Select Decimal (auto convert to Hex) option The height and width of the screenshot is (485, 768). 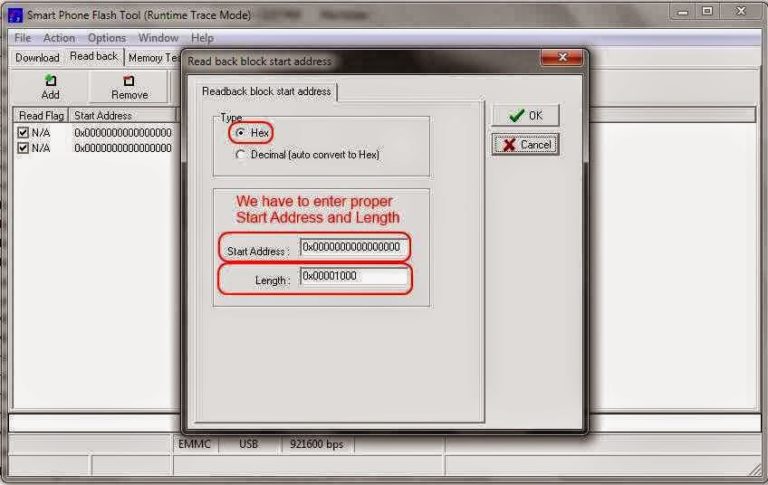240,155
